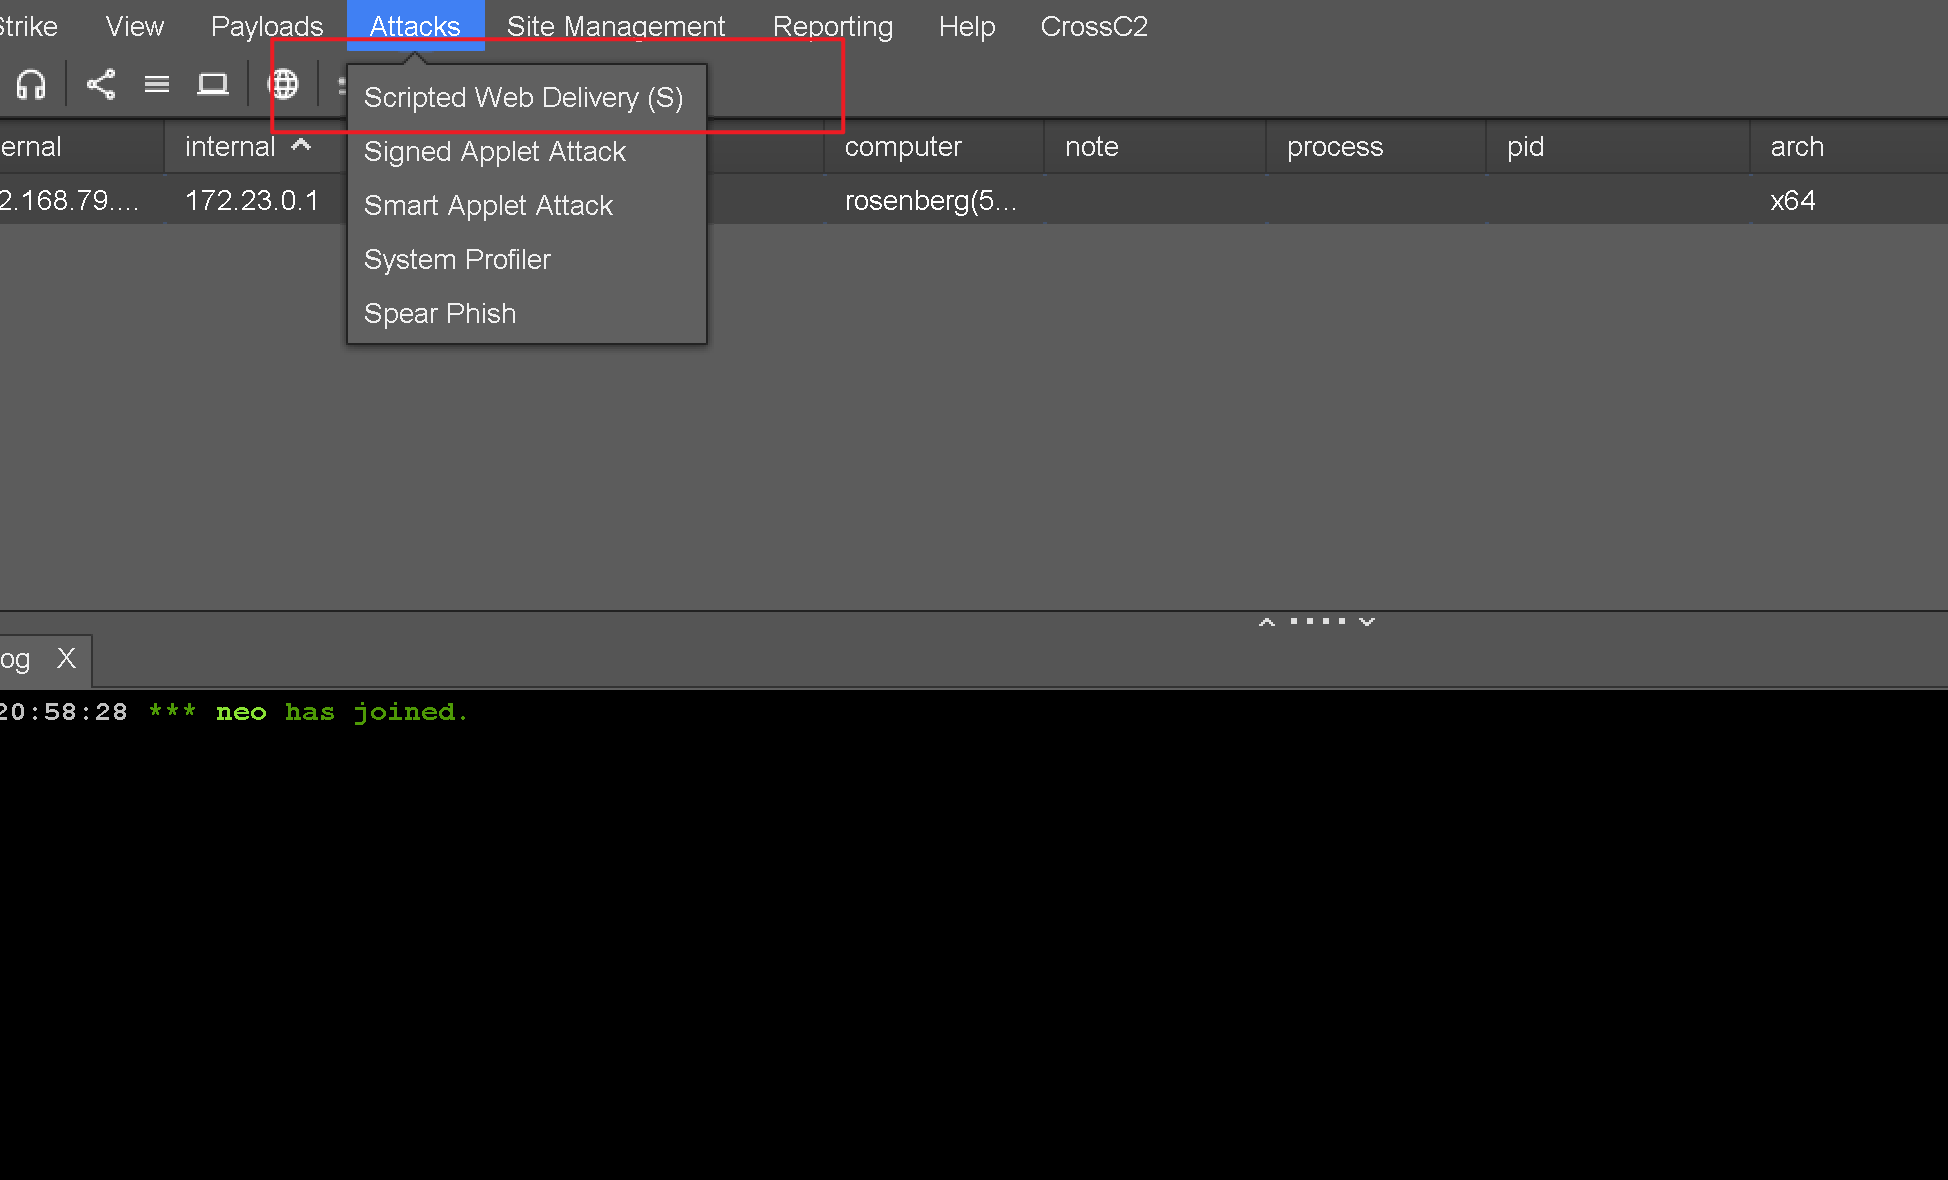
Task: Sort by the computer column header
Action: 903,147
